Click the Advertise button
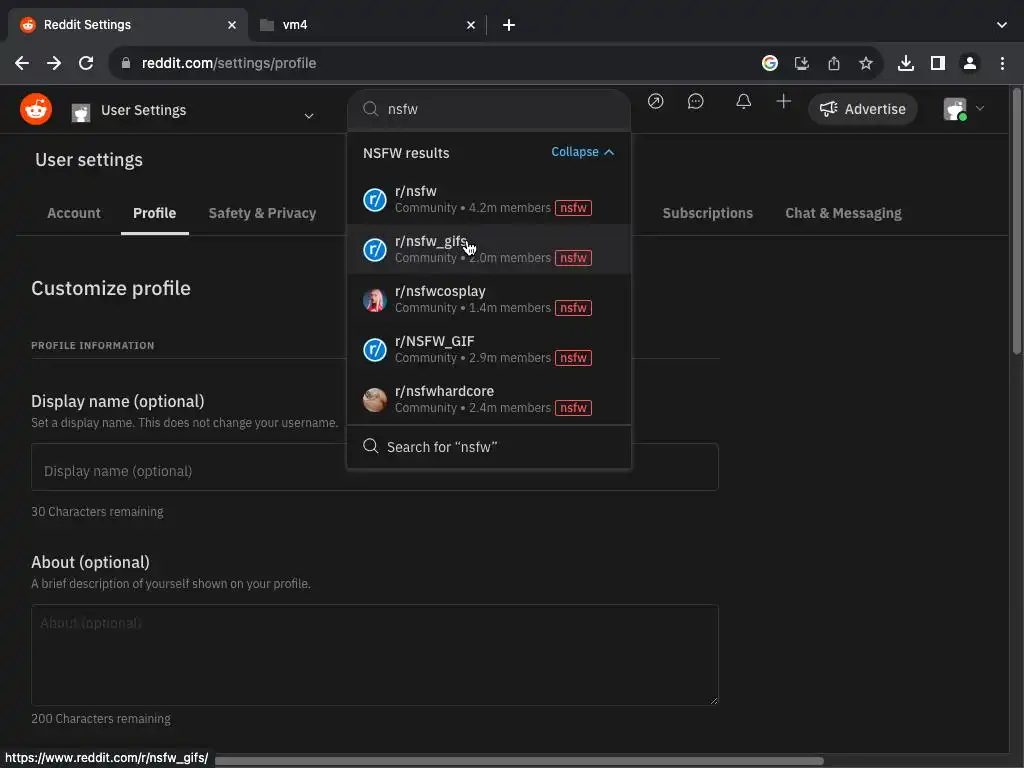The image size is (1024, 768). pyautogui.click(x=863, y=109)
